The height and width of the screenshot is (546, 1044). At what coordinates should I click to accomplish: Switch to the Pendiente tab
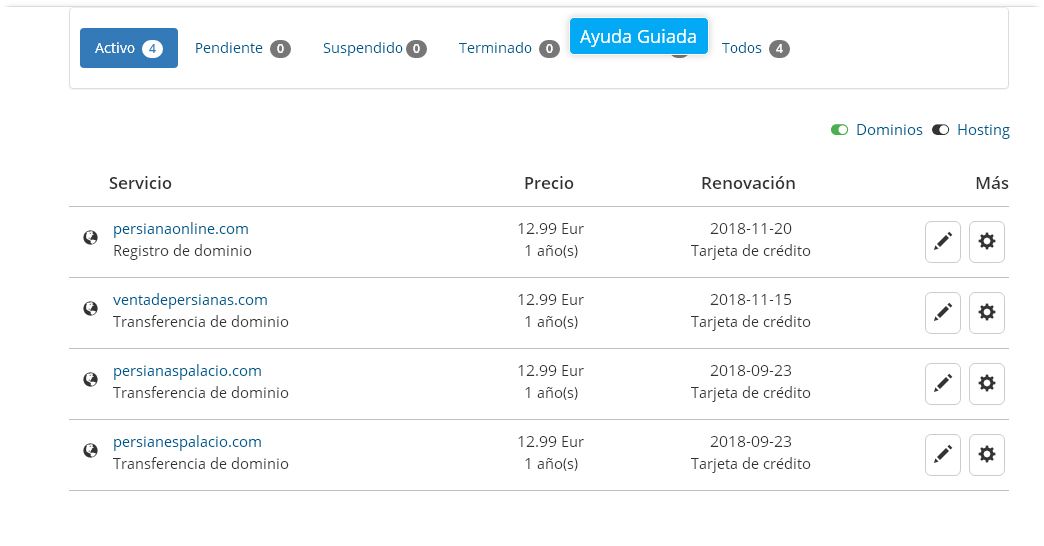242,48
